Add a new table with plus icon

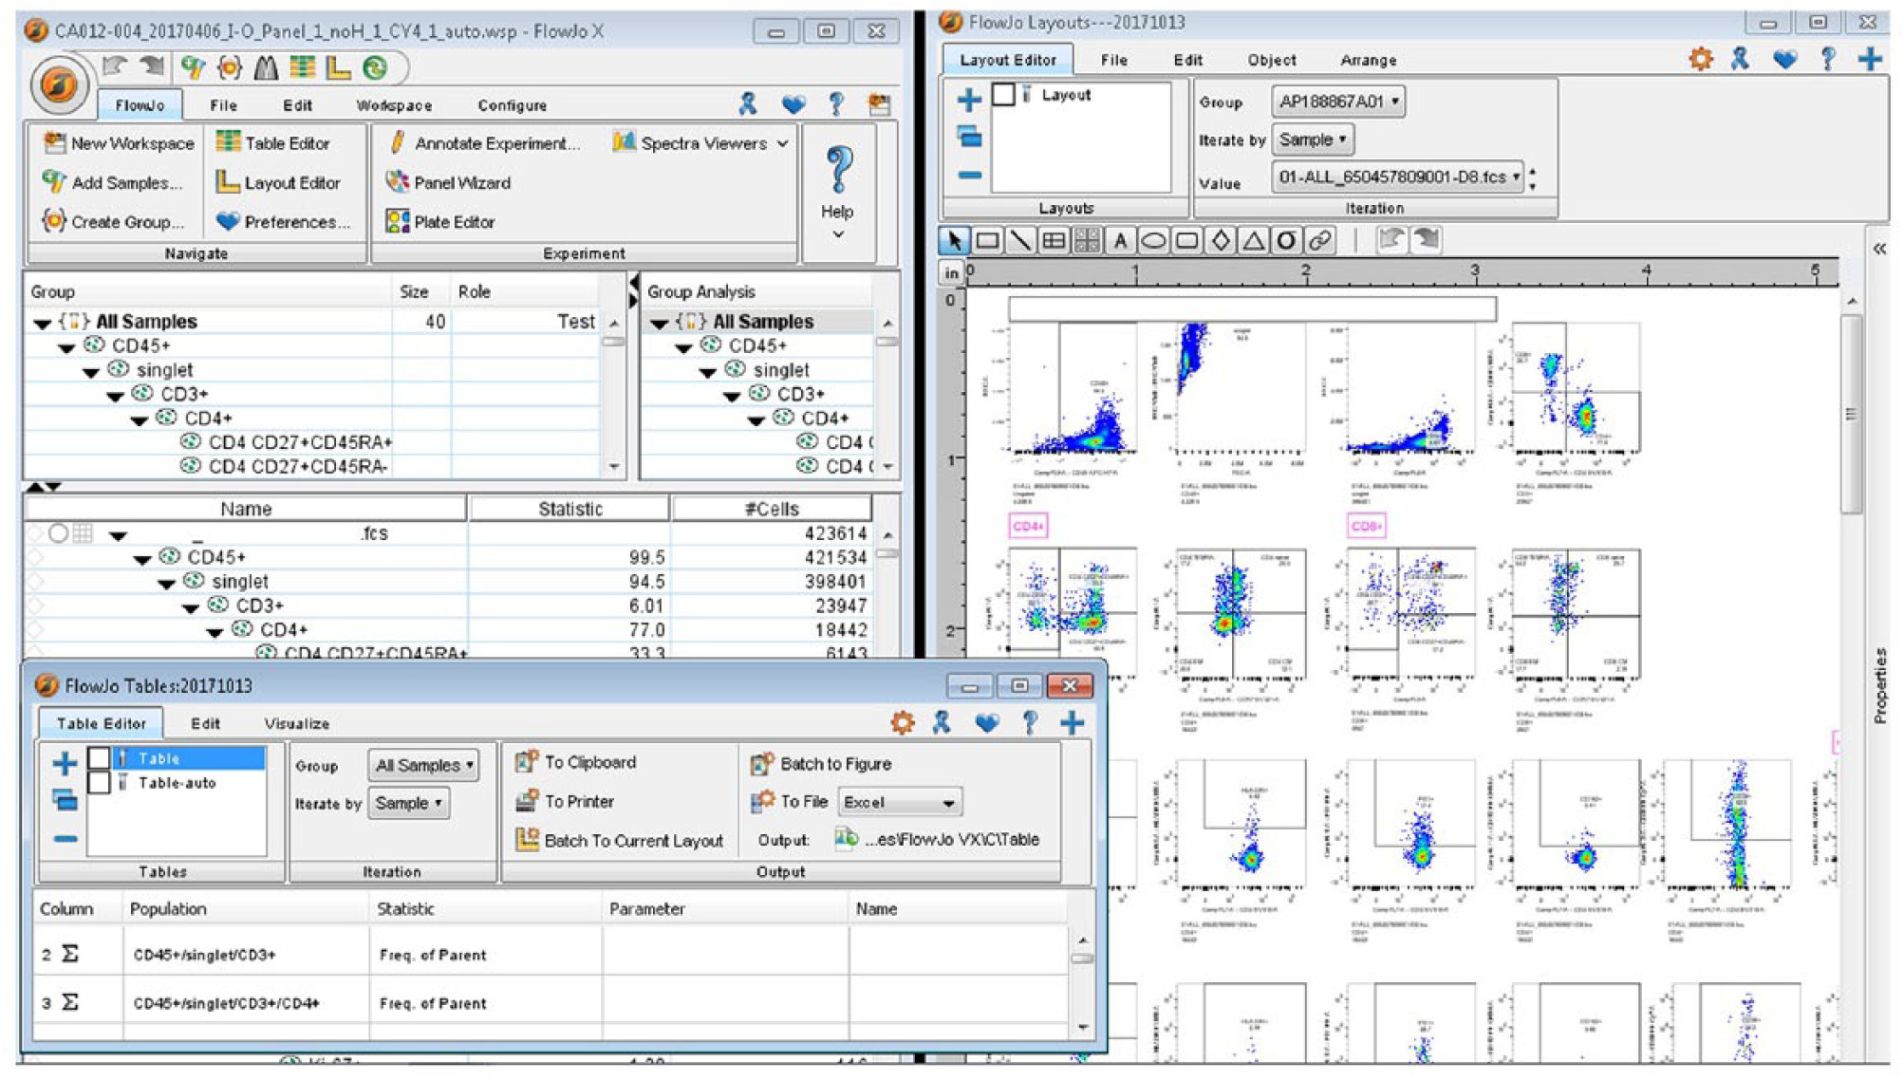65,764
